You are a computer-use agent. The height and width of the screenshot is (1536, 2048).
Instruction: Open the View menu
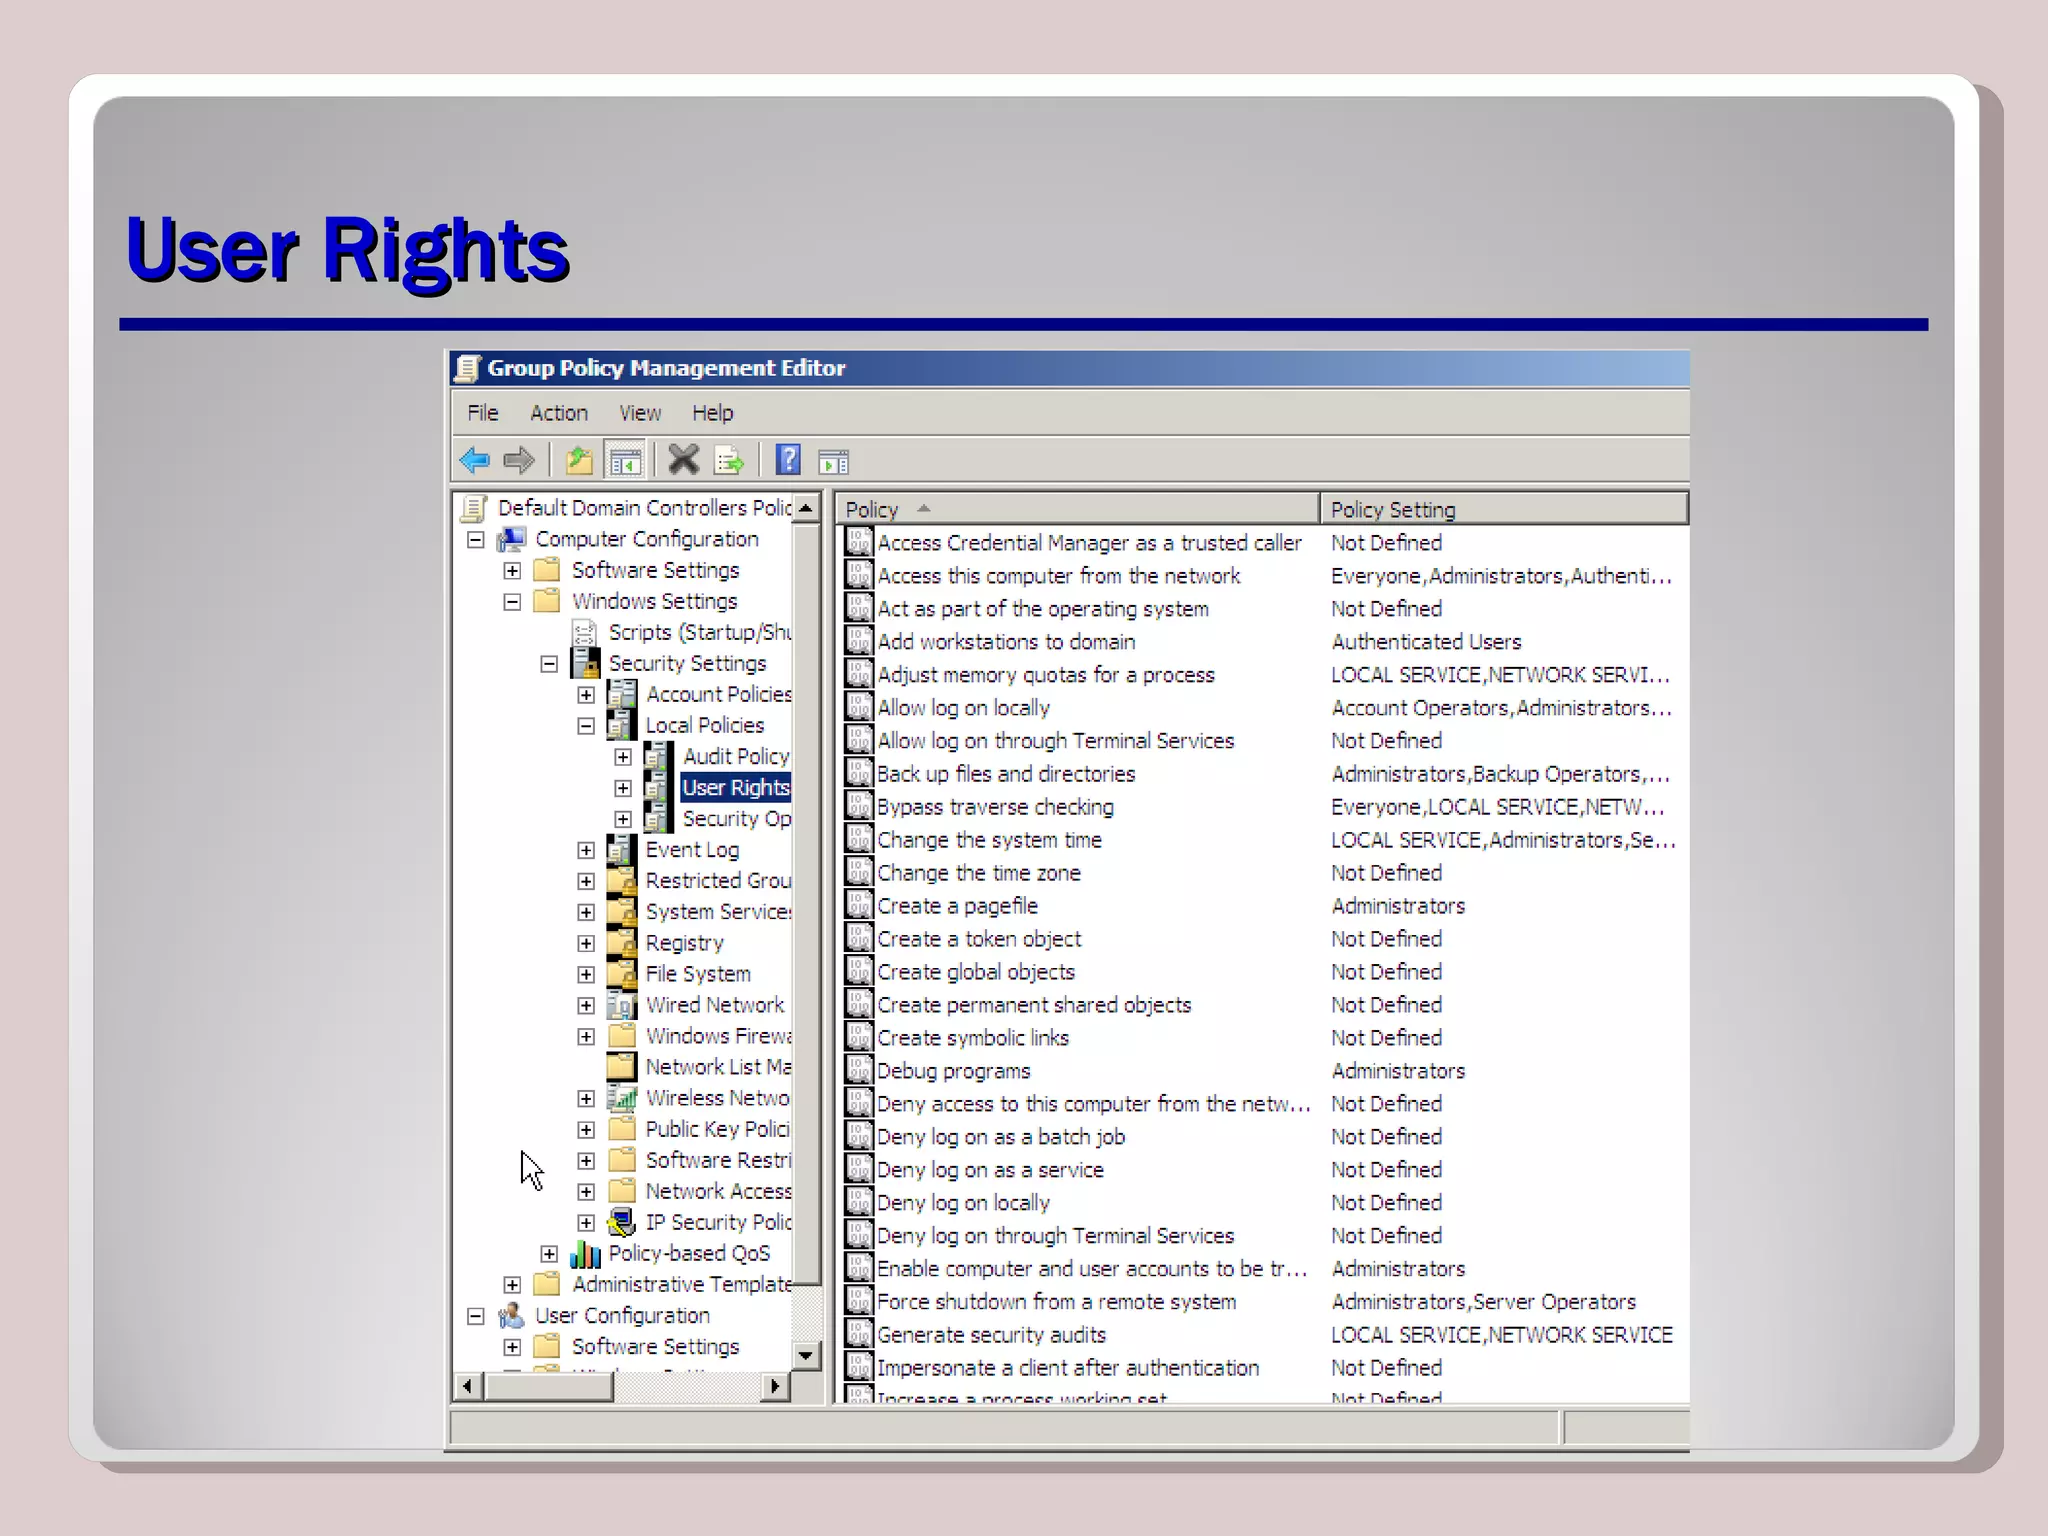(x=640, y=413)
